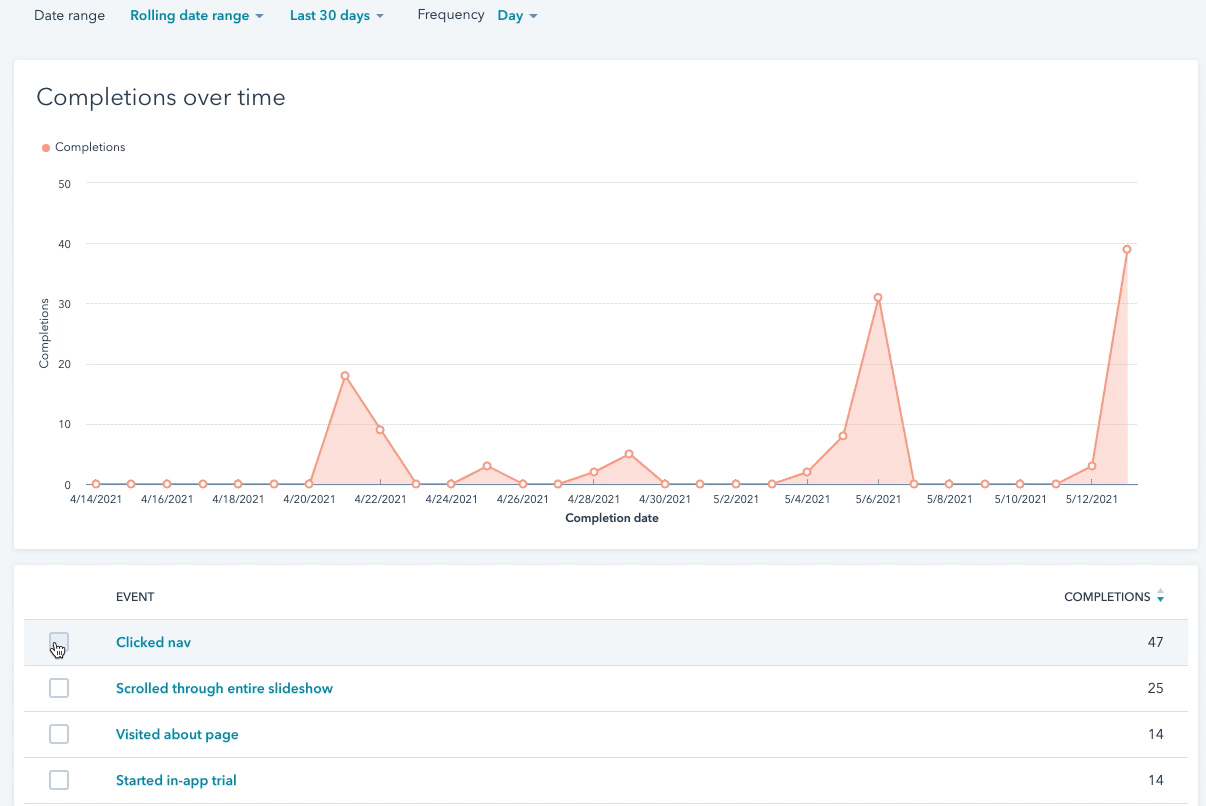Check the checkbox next to Clicked nav
This screenshot has height=806, width=1206.
(x=59, y=641)
